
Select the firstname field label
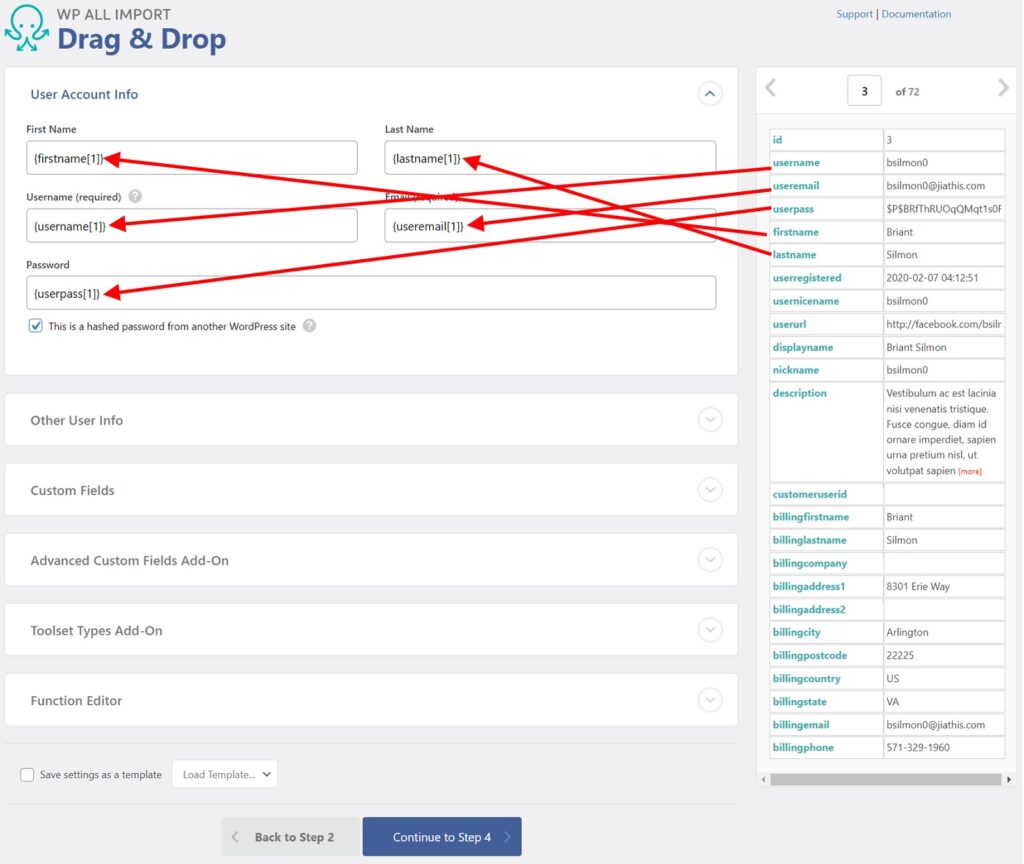tap(795, 232)
